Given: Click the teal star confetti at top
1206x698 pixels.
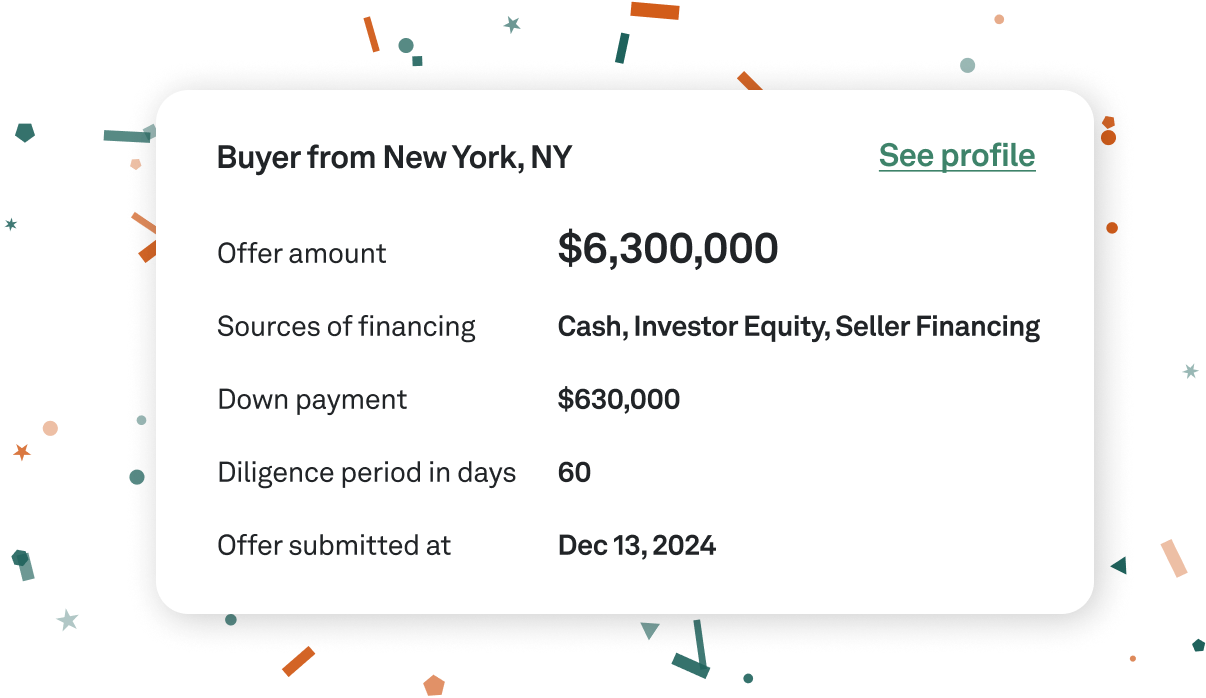Looking at the screenshot, I should click(x=512, y=25).
